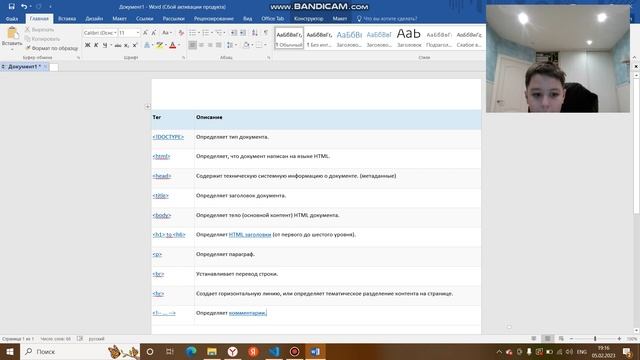Right-align the paragraph
This screenshot has width=640, height=360.
pos(210,45)
